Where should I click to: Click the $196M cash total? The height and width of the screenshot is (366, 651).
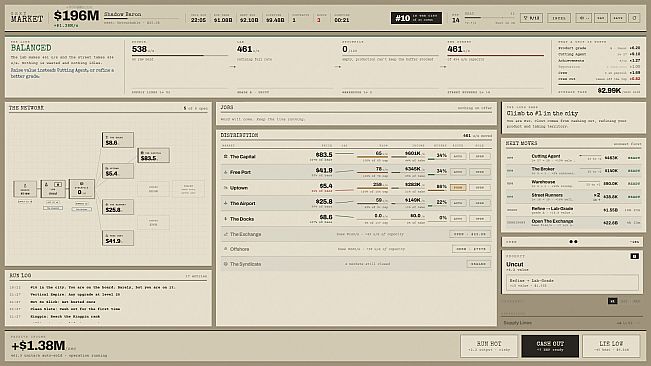click(76, 16)
